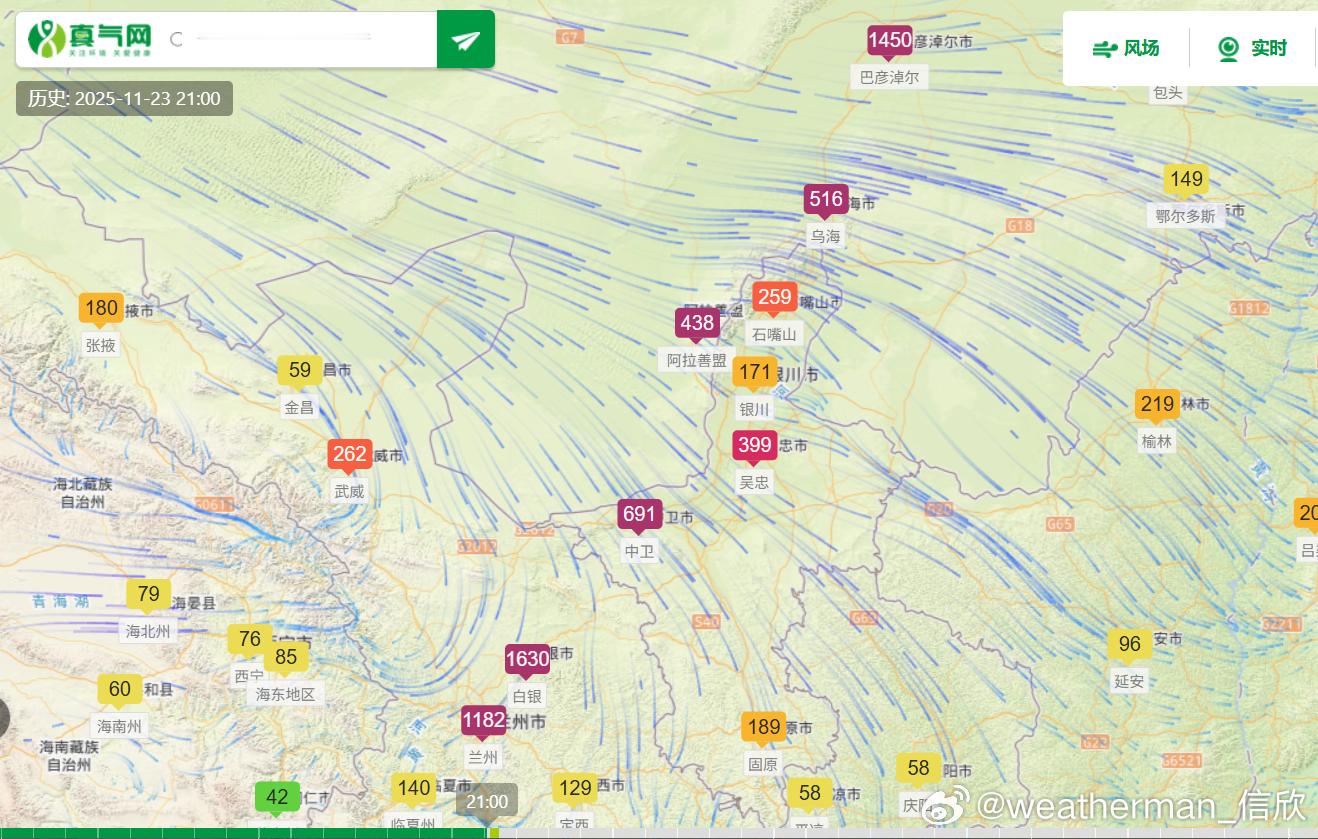Open the 榆林 219 AQI marker
The image size is (1318, 839).
coord(1157,404)
